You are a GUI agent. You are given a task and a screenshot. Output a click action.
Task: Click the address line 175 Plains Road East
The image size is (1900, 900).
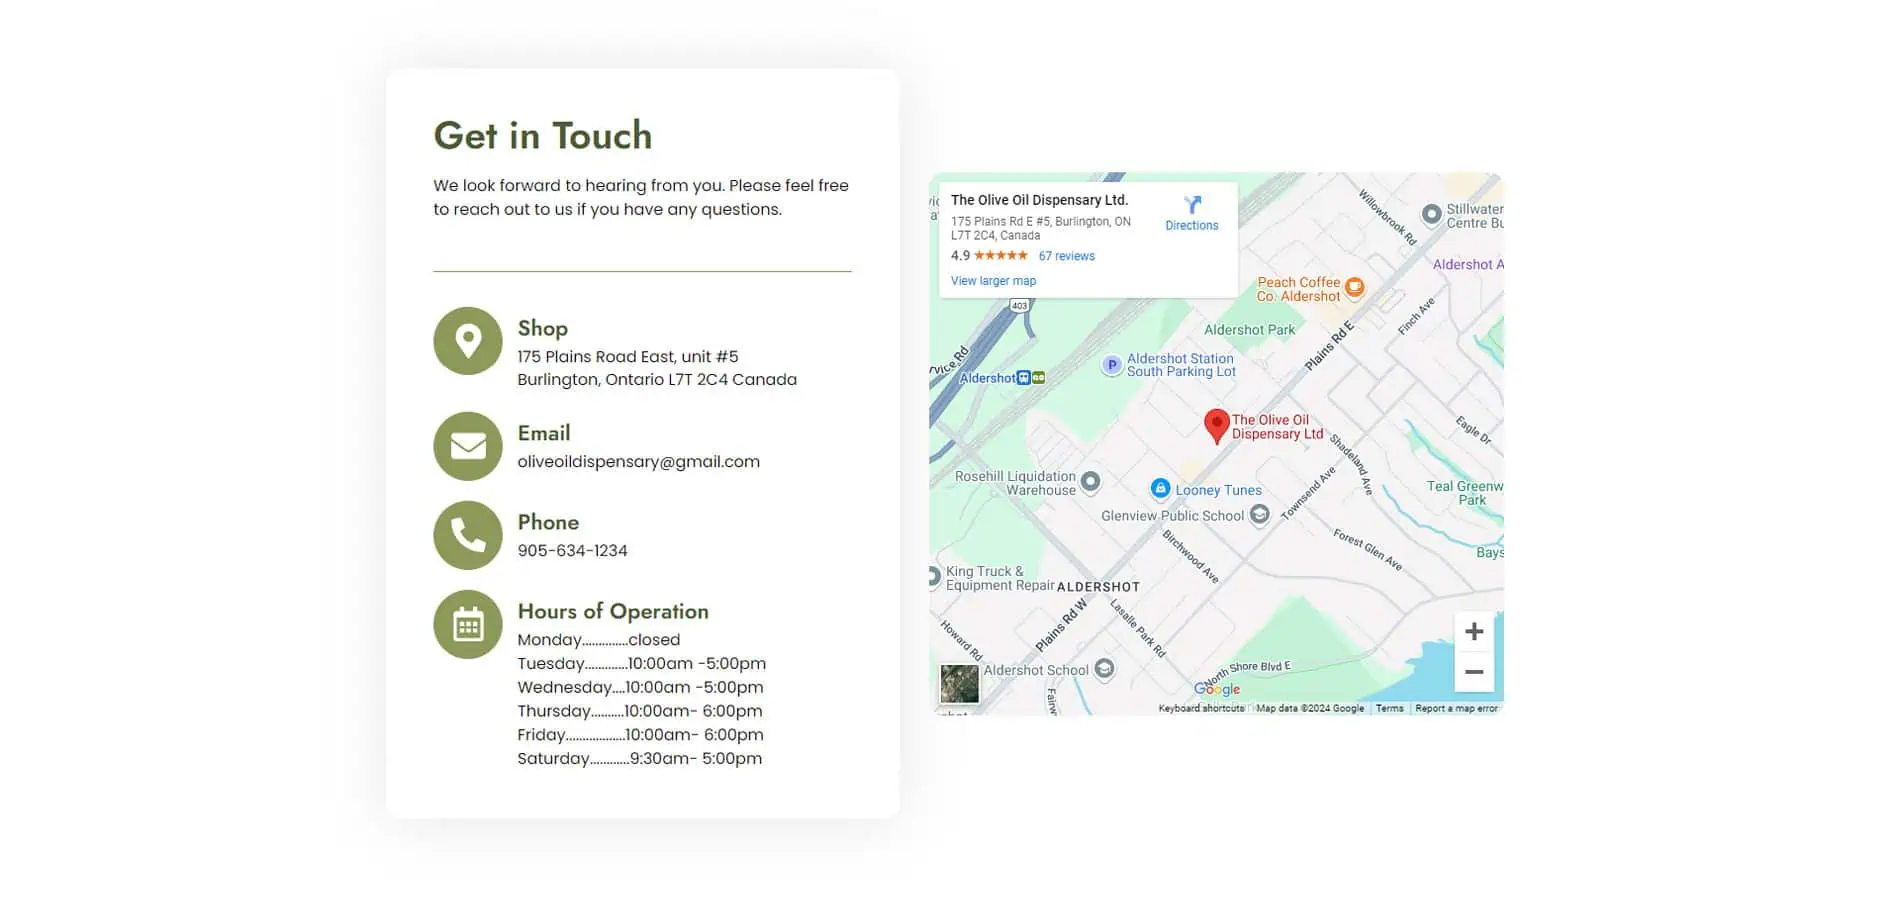point(627,357)
